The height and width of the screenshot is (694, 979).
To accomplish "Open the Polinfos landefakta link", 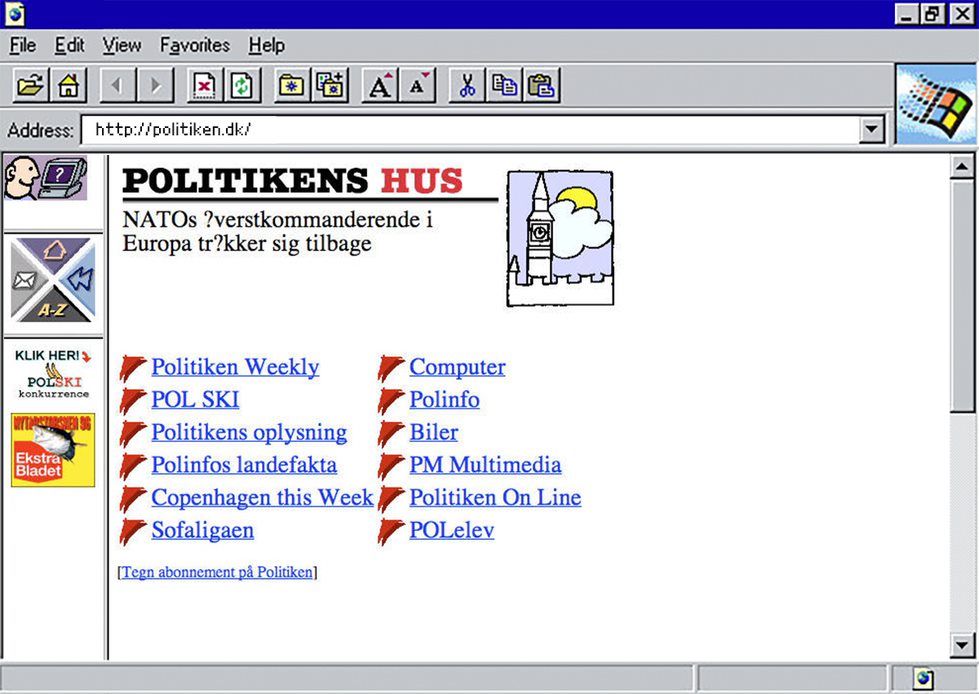I will 244,465.
